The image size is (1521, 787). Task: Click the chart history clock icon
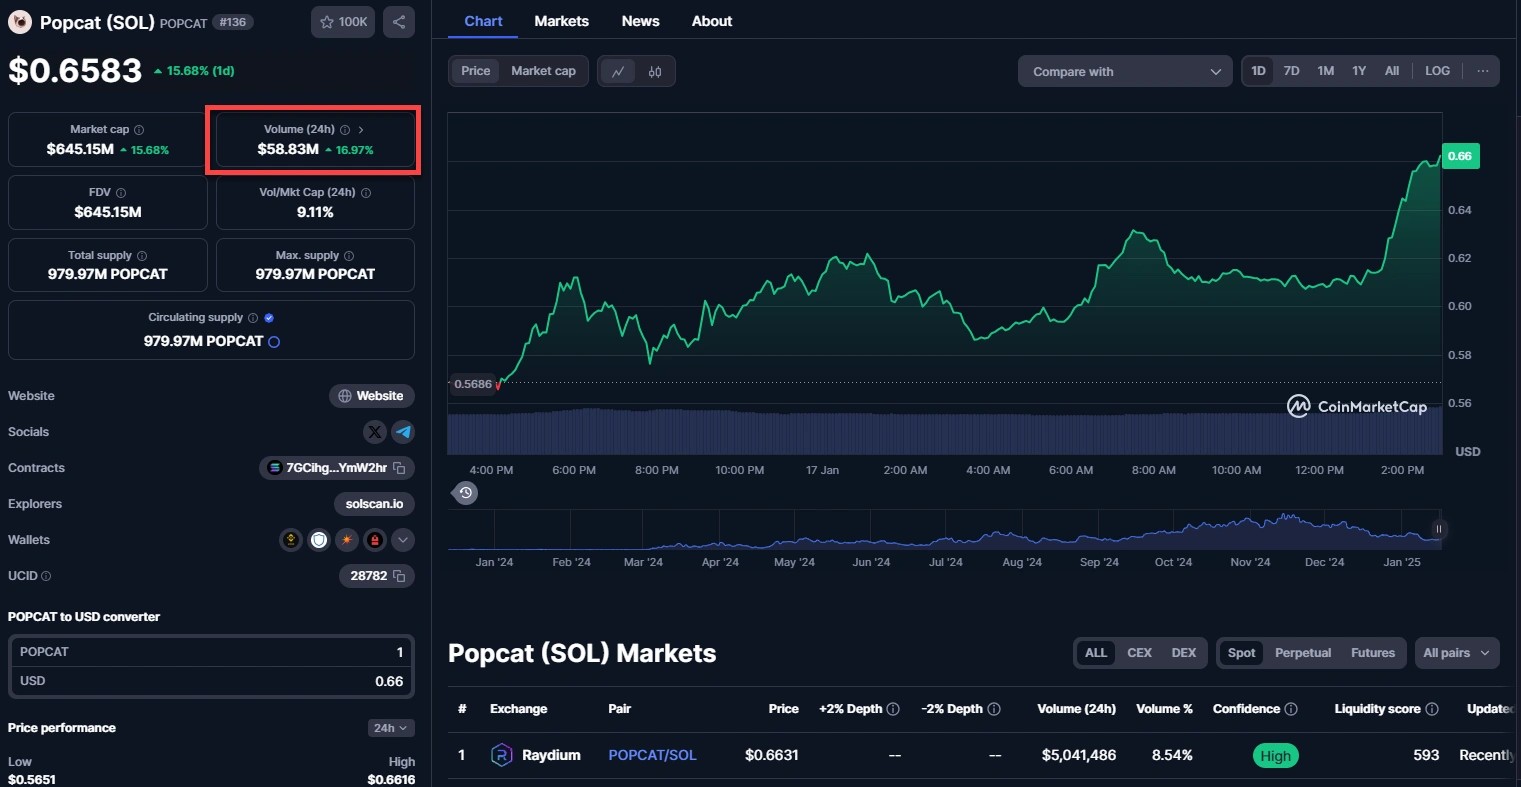click(465, 493)
